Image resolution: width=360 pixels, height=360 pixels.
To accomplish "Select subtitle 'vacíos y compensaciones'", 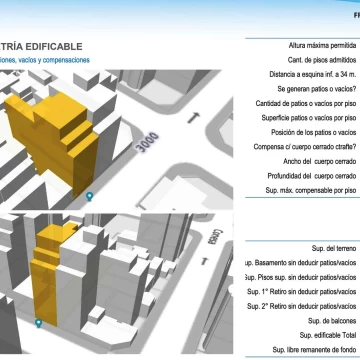I will pos(54,60).
